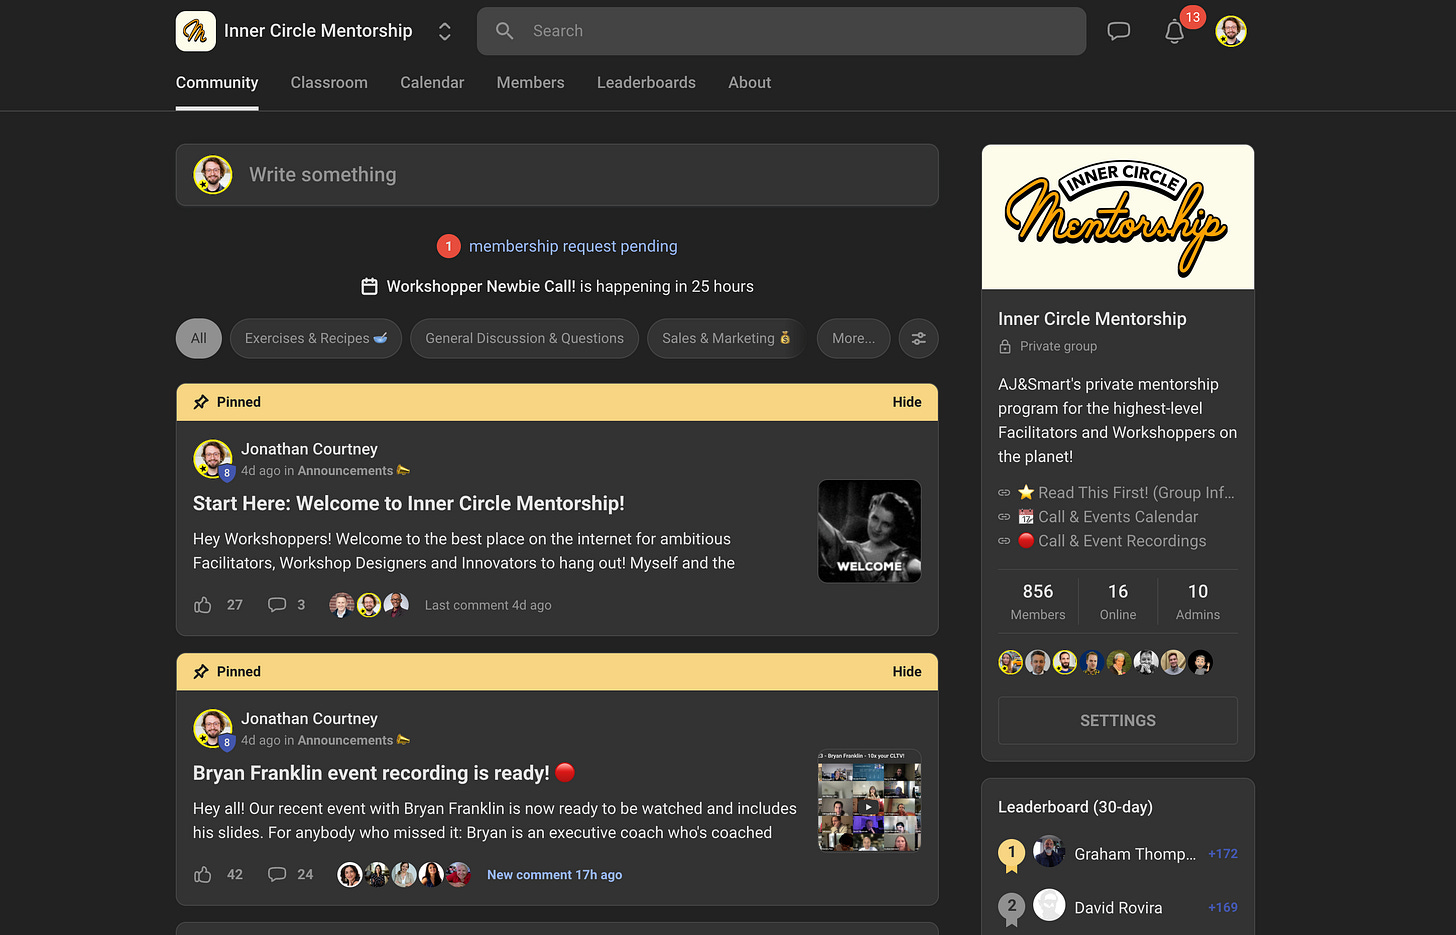Click the Leaderboard (30-day) heading
This screenshot has width=1456, height=935.
1075,807
